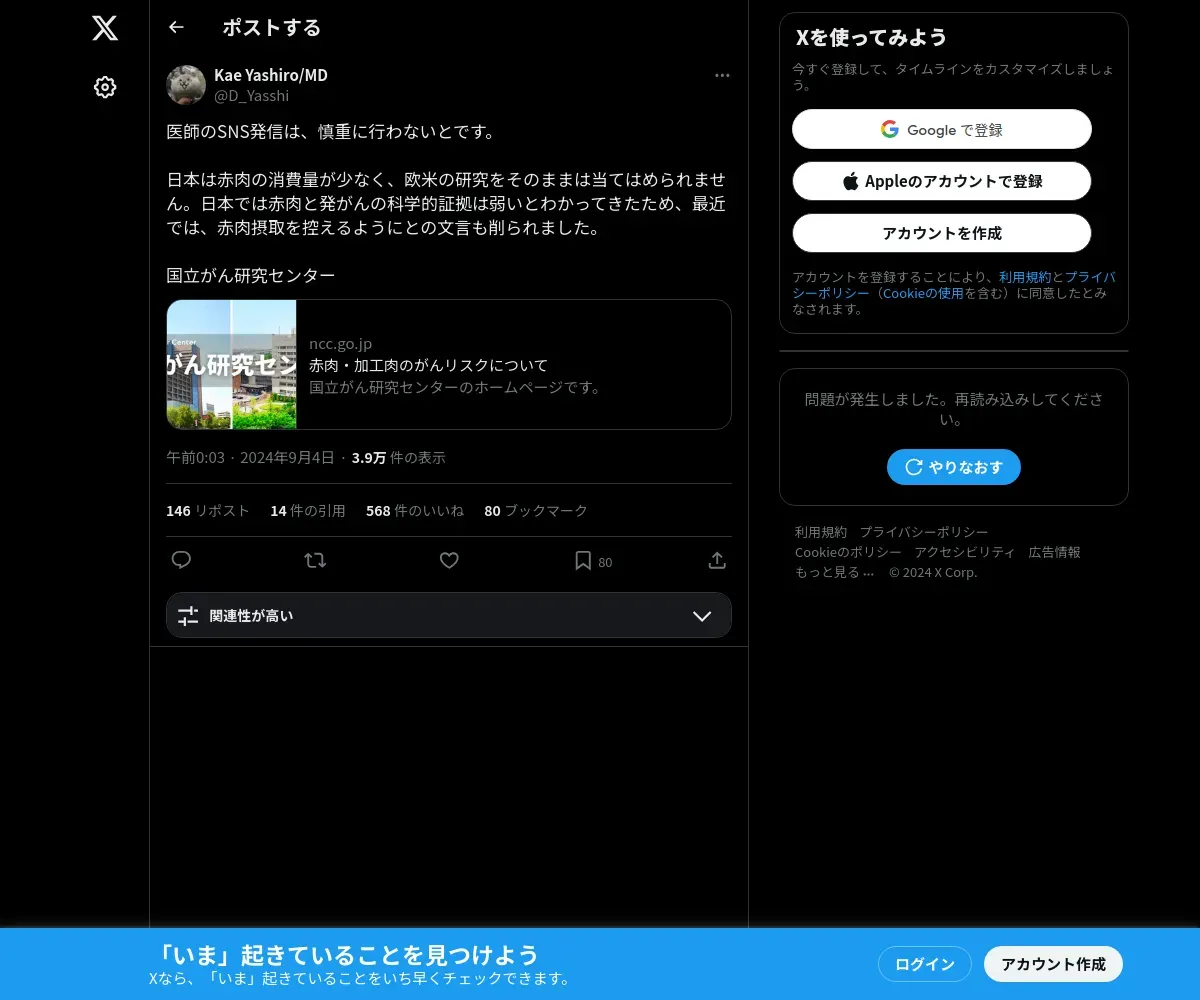View the 80 ブックマーク count
Screen dimensions: 1200x1000
pyautogui.click(x=536, y=510)
